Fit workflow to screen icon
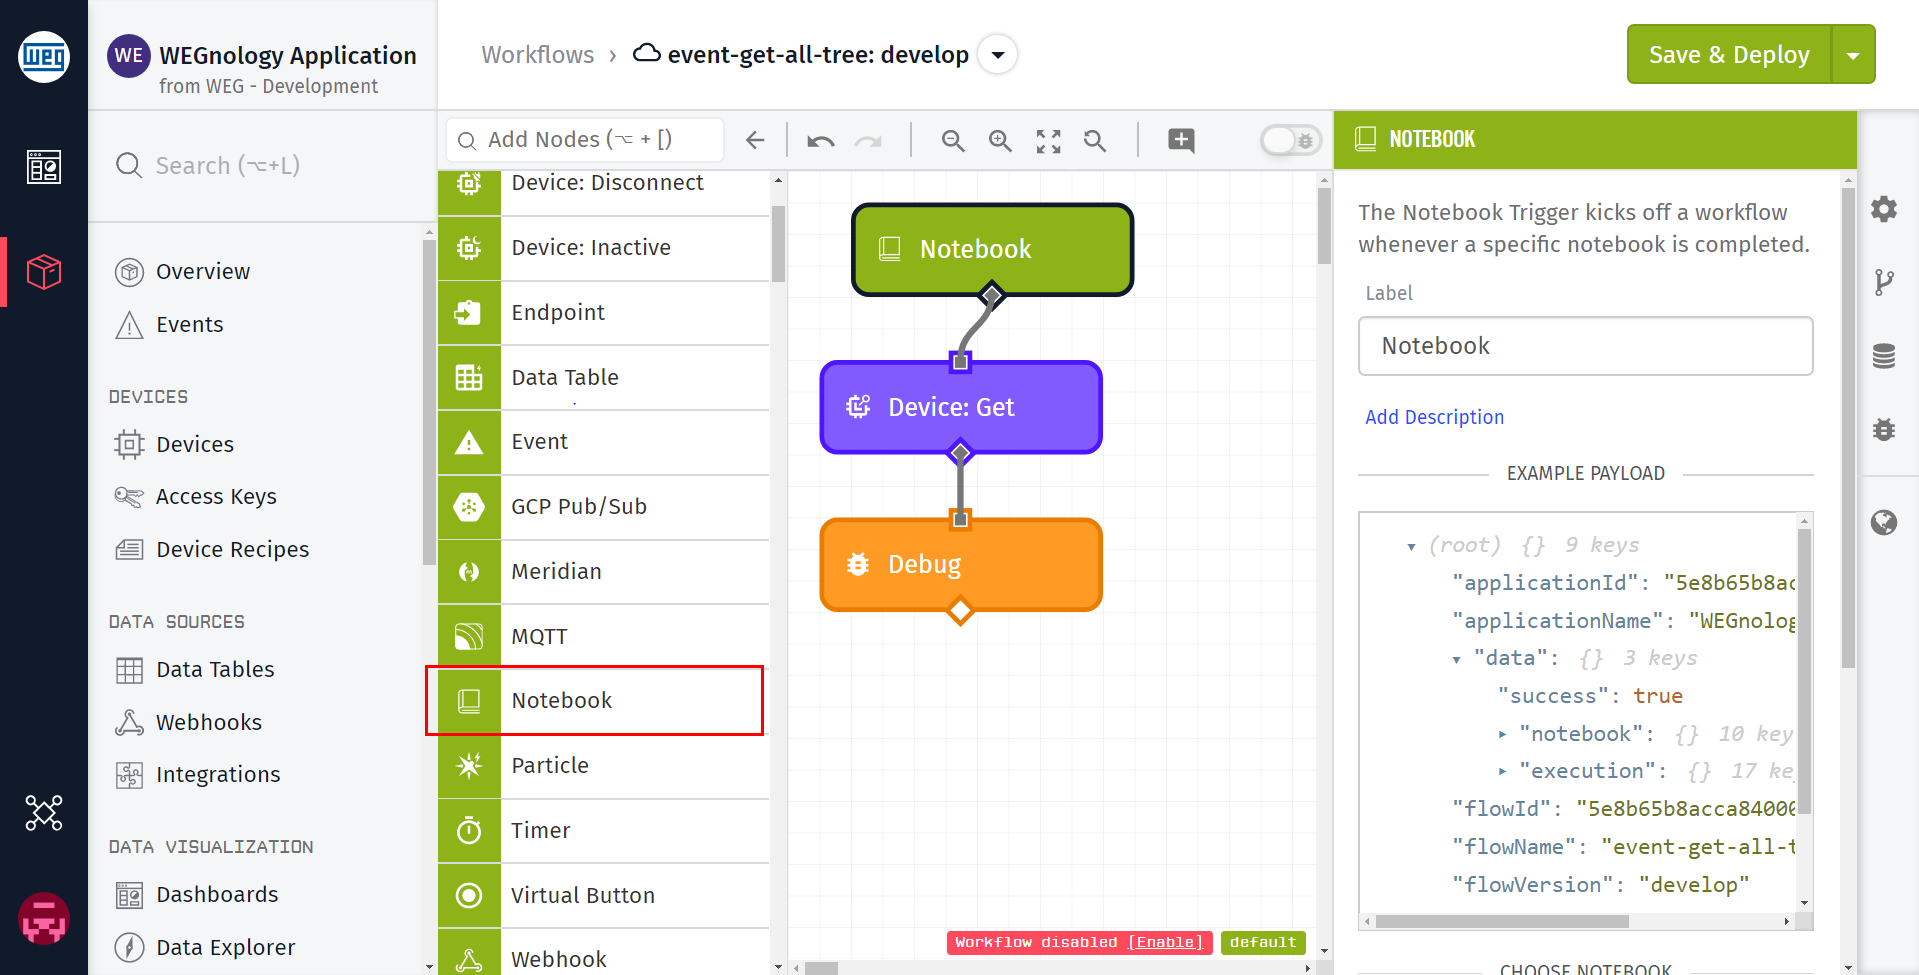Image resolution: width=1919 pixels, height=975 pixels. click(1048, 141)
